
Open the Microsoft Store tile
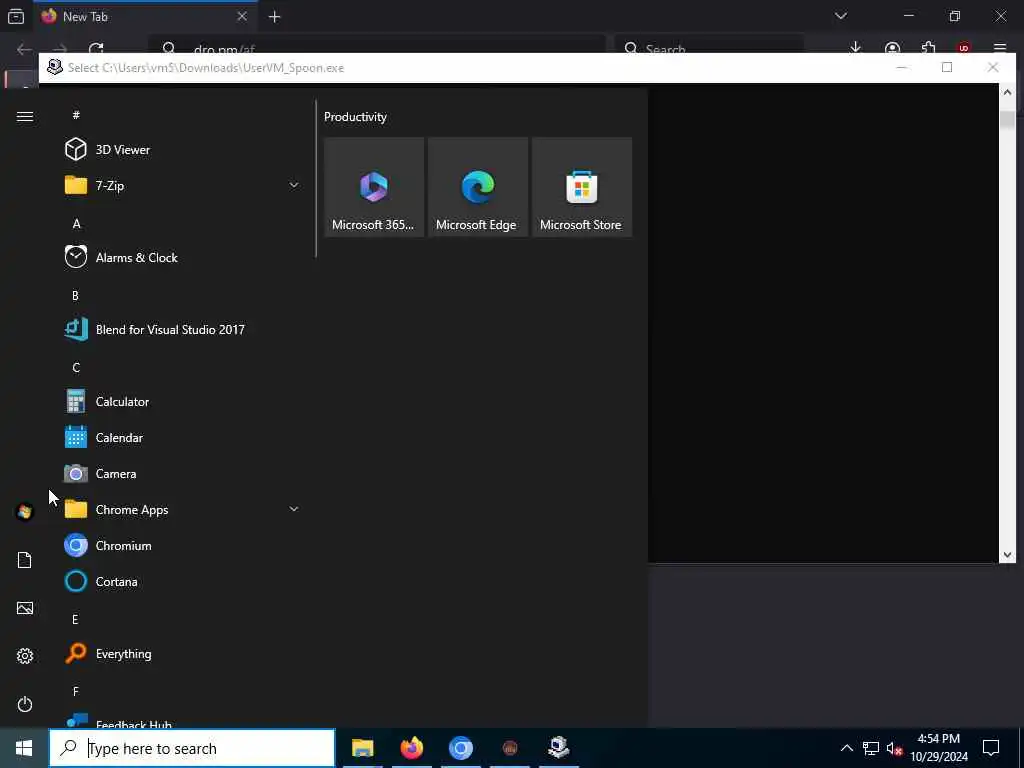(x=582, y=187)
